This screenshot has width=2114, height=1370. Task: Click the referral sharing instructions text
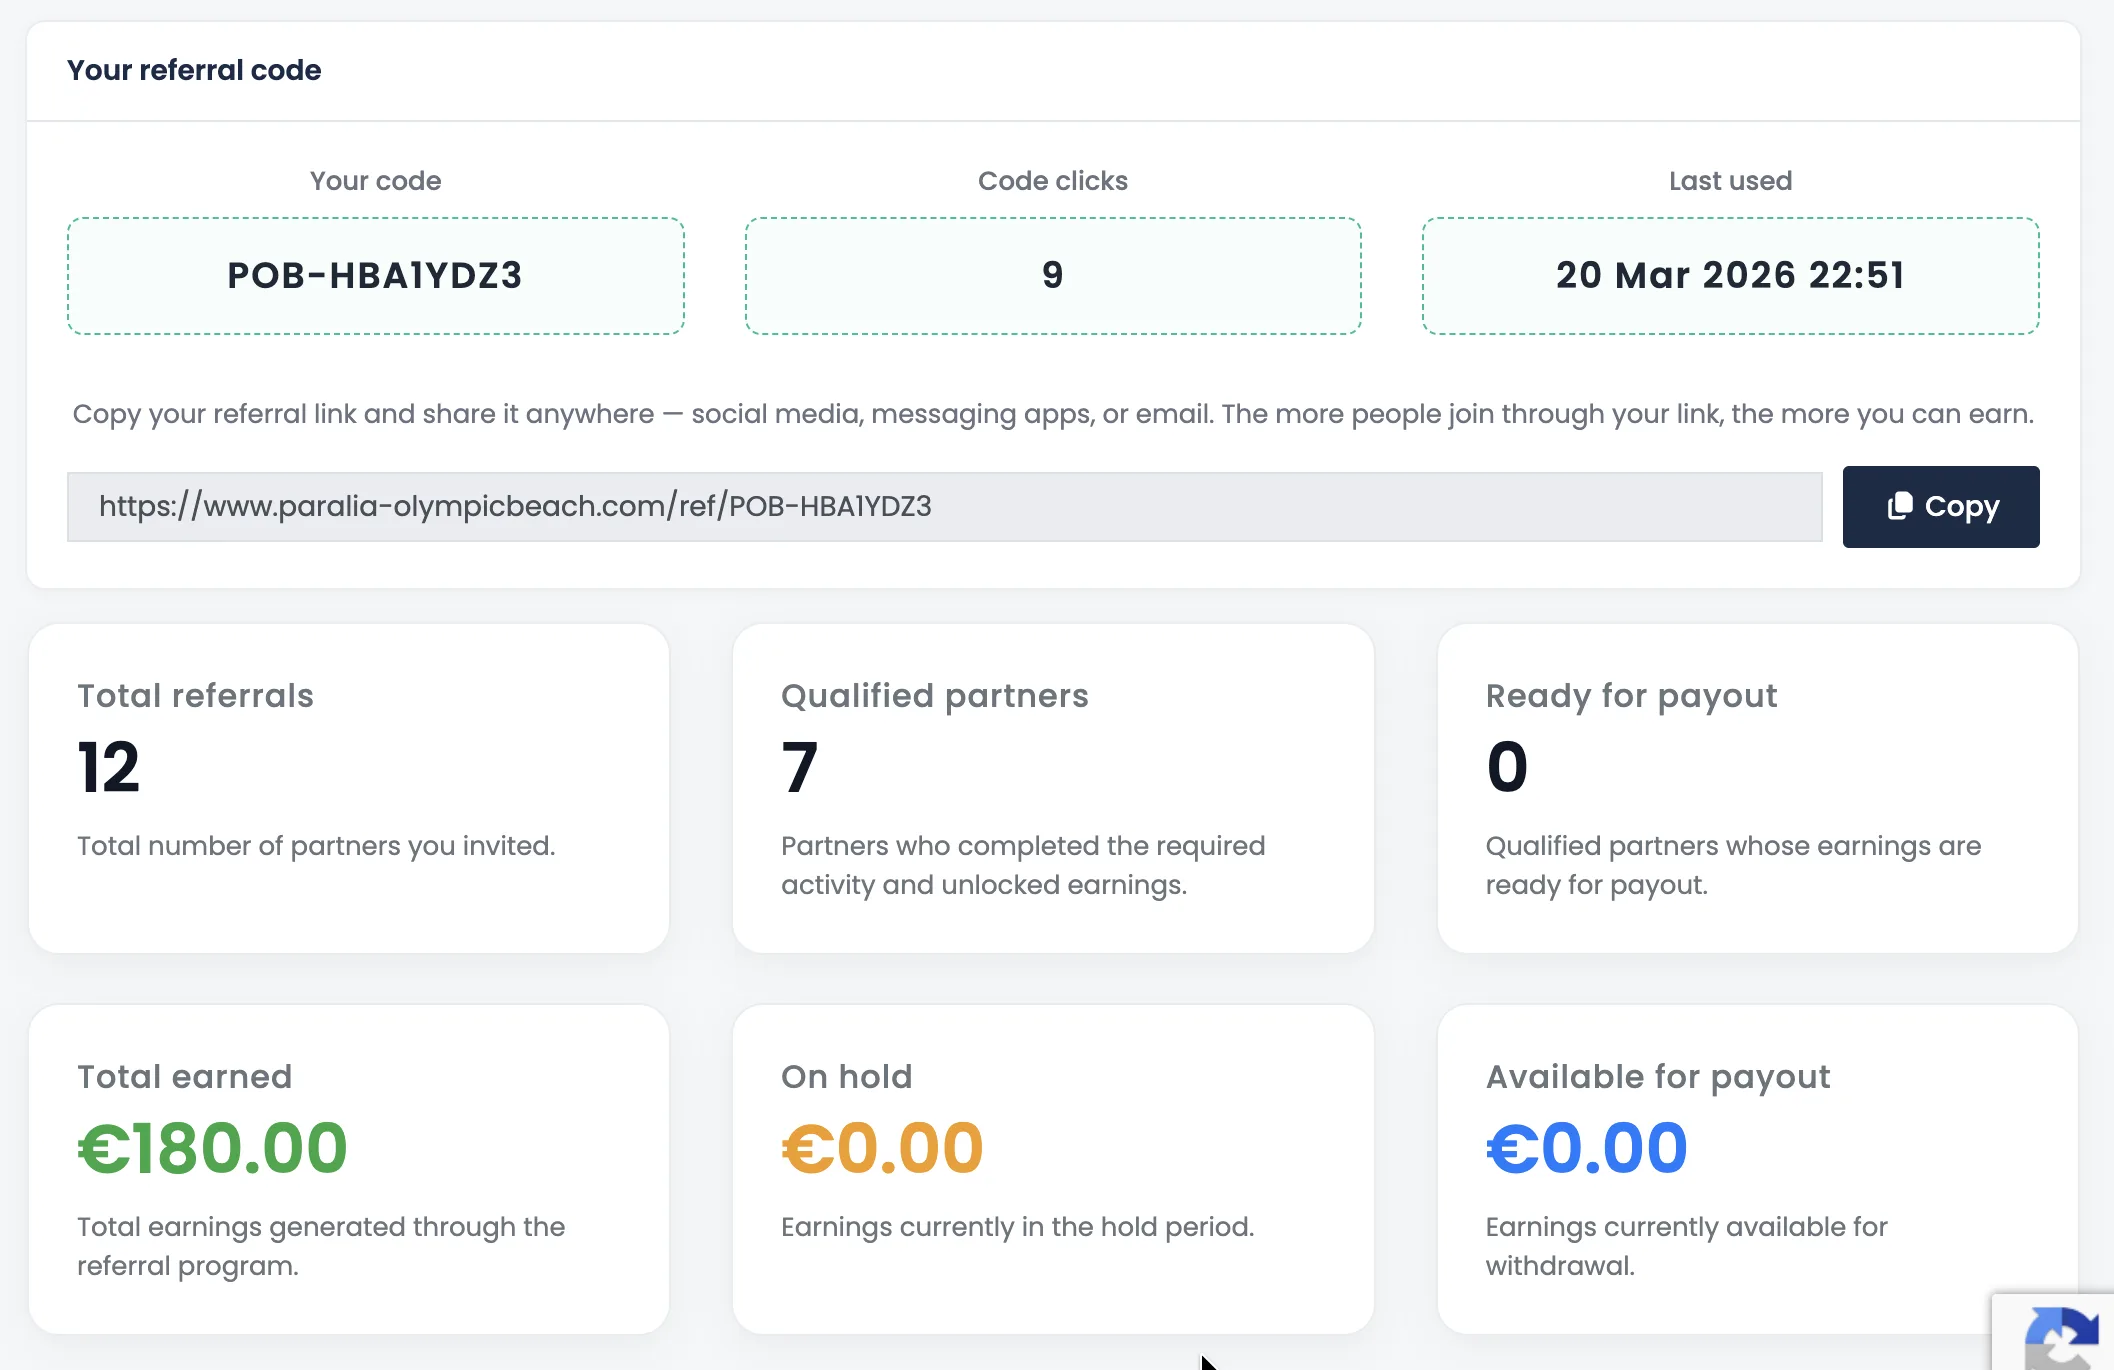tap(1052, 414)
